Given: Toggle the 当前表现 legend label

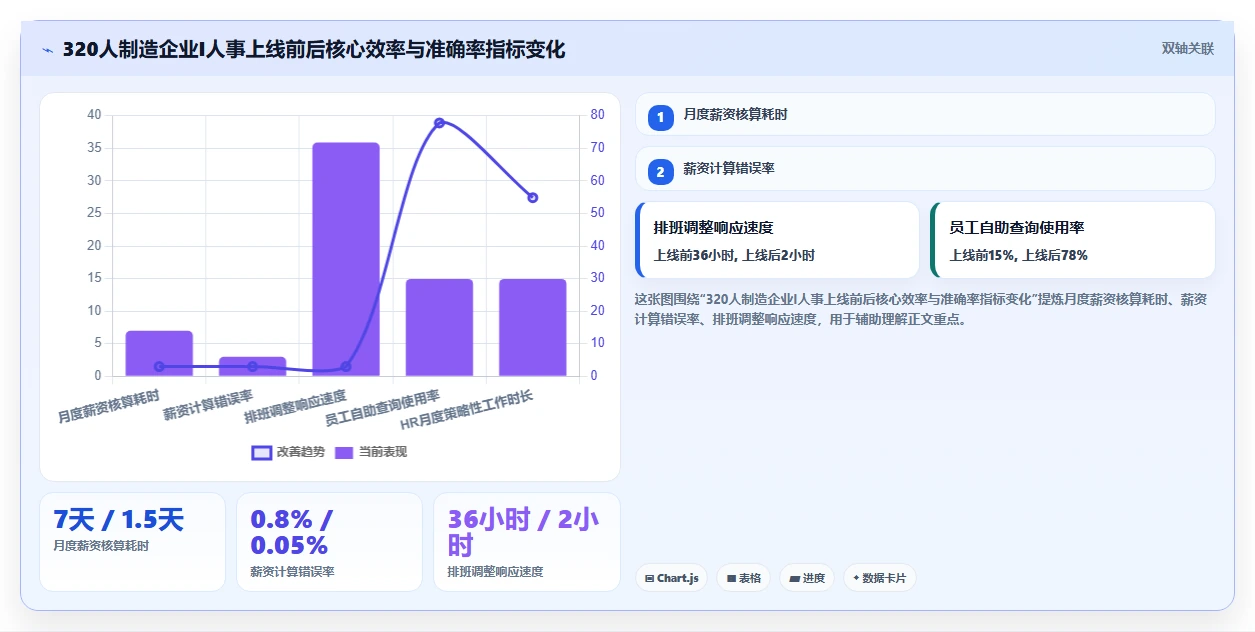Looking at the screenshot, I should 383,452.
